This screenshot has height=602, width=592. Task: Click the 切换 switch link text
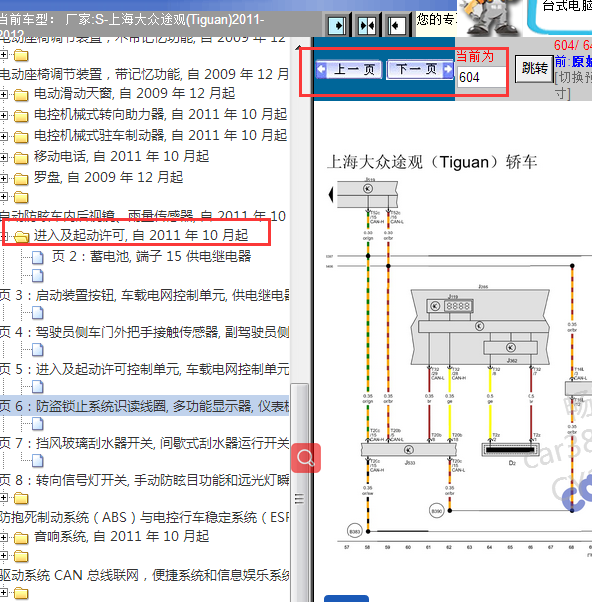(x=573, y=78)
